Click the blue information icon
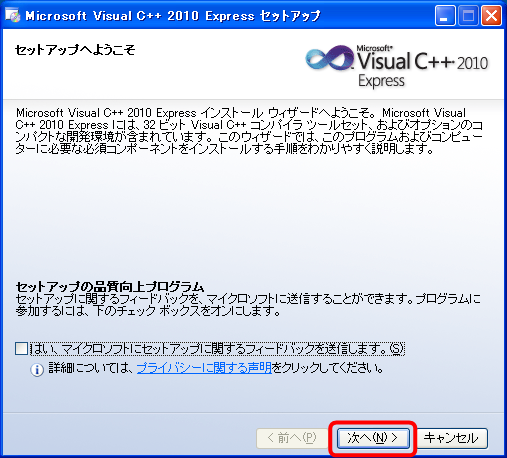Image resolution: width=507 pixels, height=458 pixels. click(37, 370)
